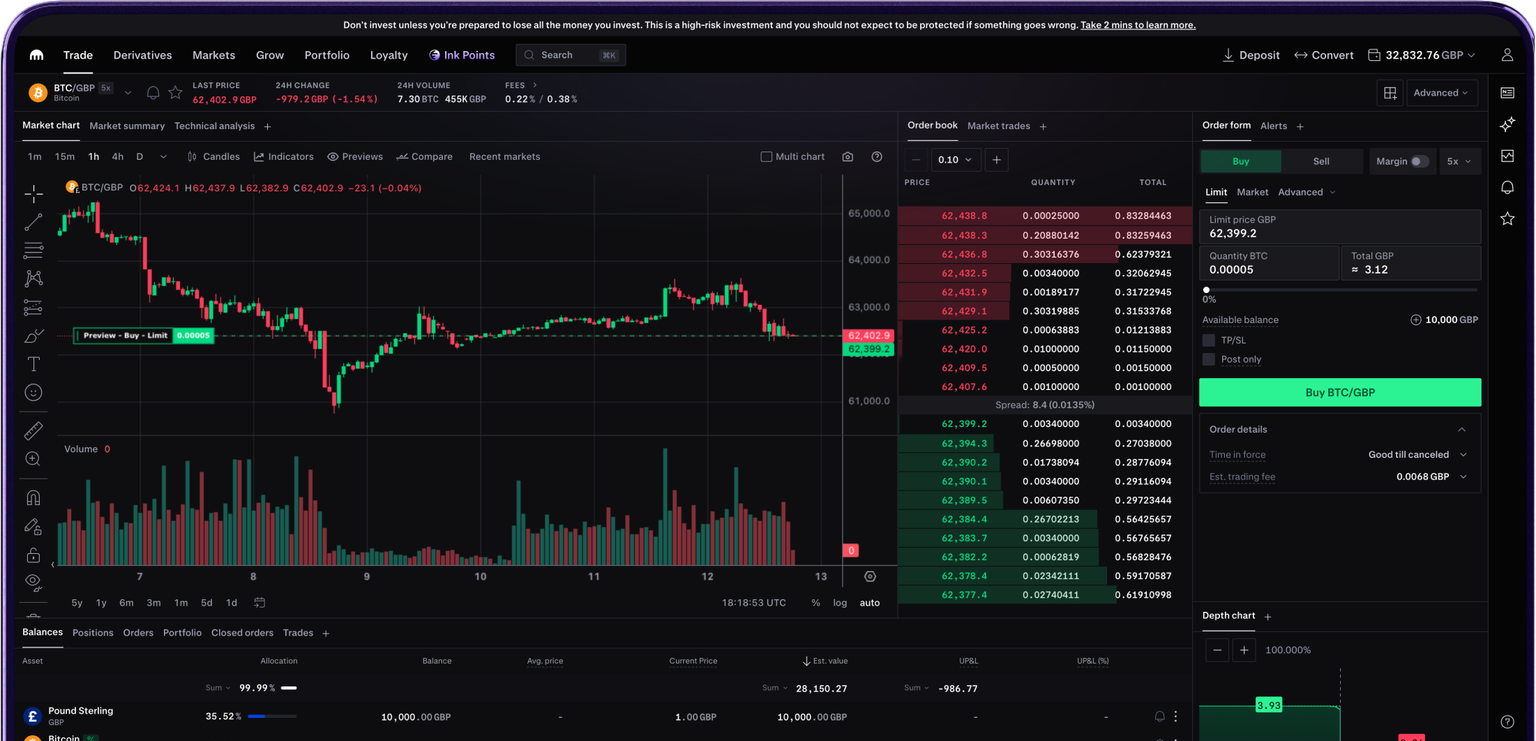Go to the Derivatives menu
This screenshot has height=741, width=1536.
143,55
